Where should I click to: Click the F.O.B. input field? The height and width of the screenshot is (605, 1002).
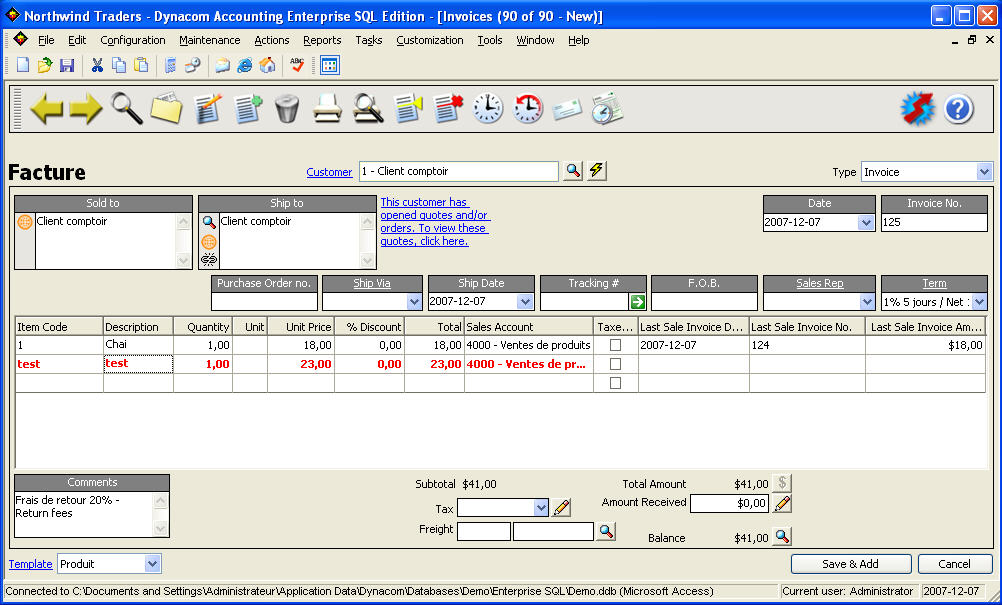pos(704,302)
